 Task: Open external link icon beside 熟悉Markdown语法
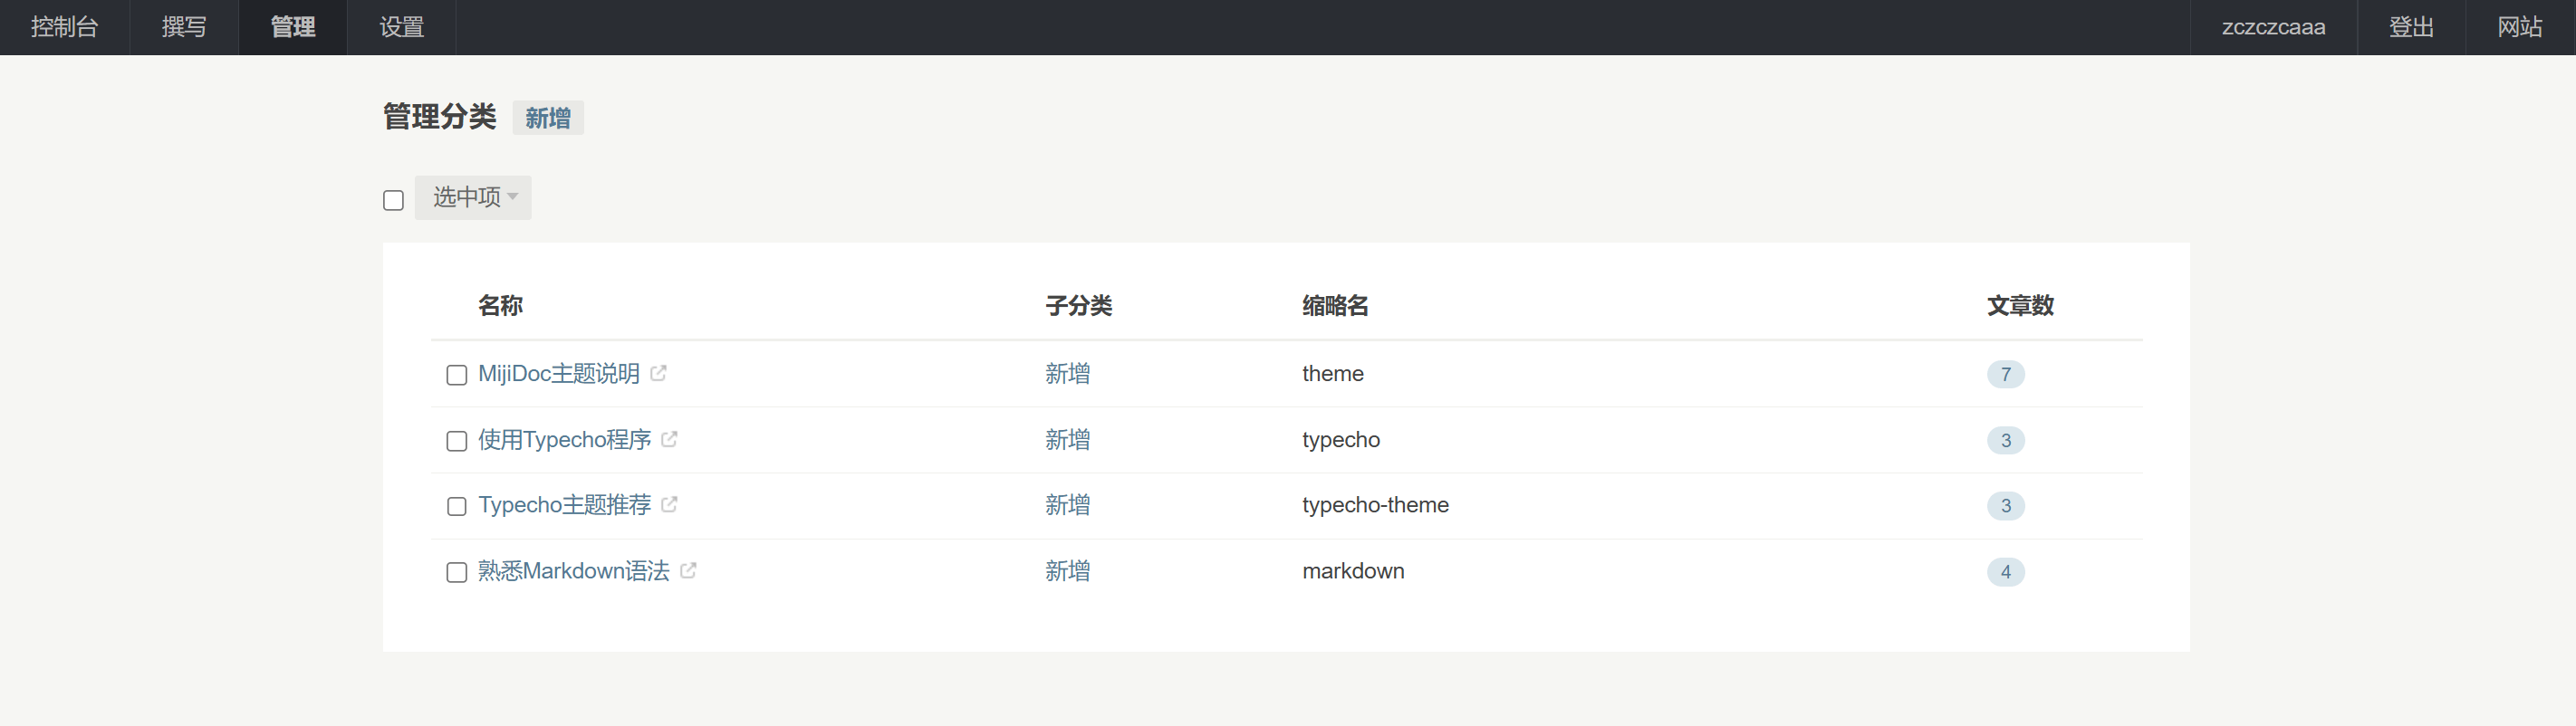click(x=688, y=570)
